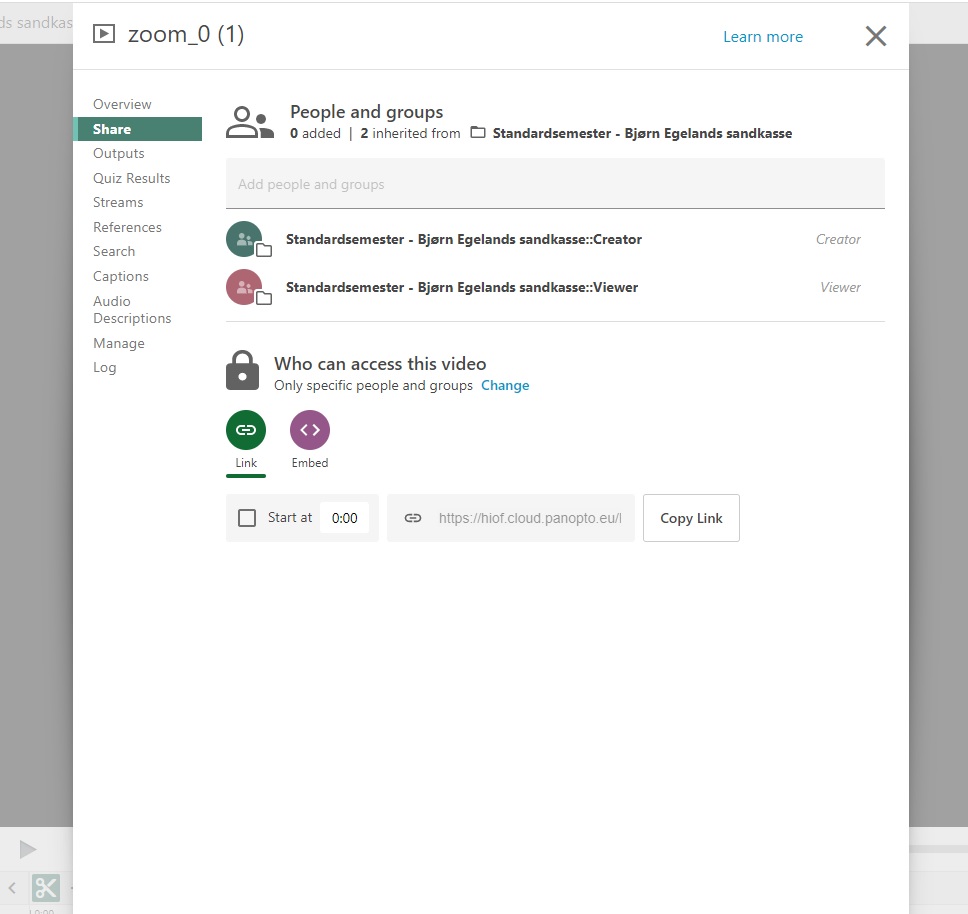Open the Quiz Results tab
968x914 pixels.
(131, 178)
